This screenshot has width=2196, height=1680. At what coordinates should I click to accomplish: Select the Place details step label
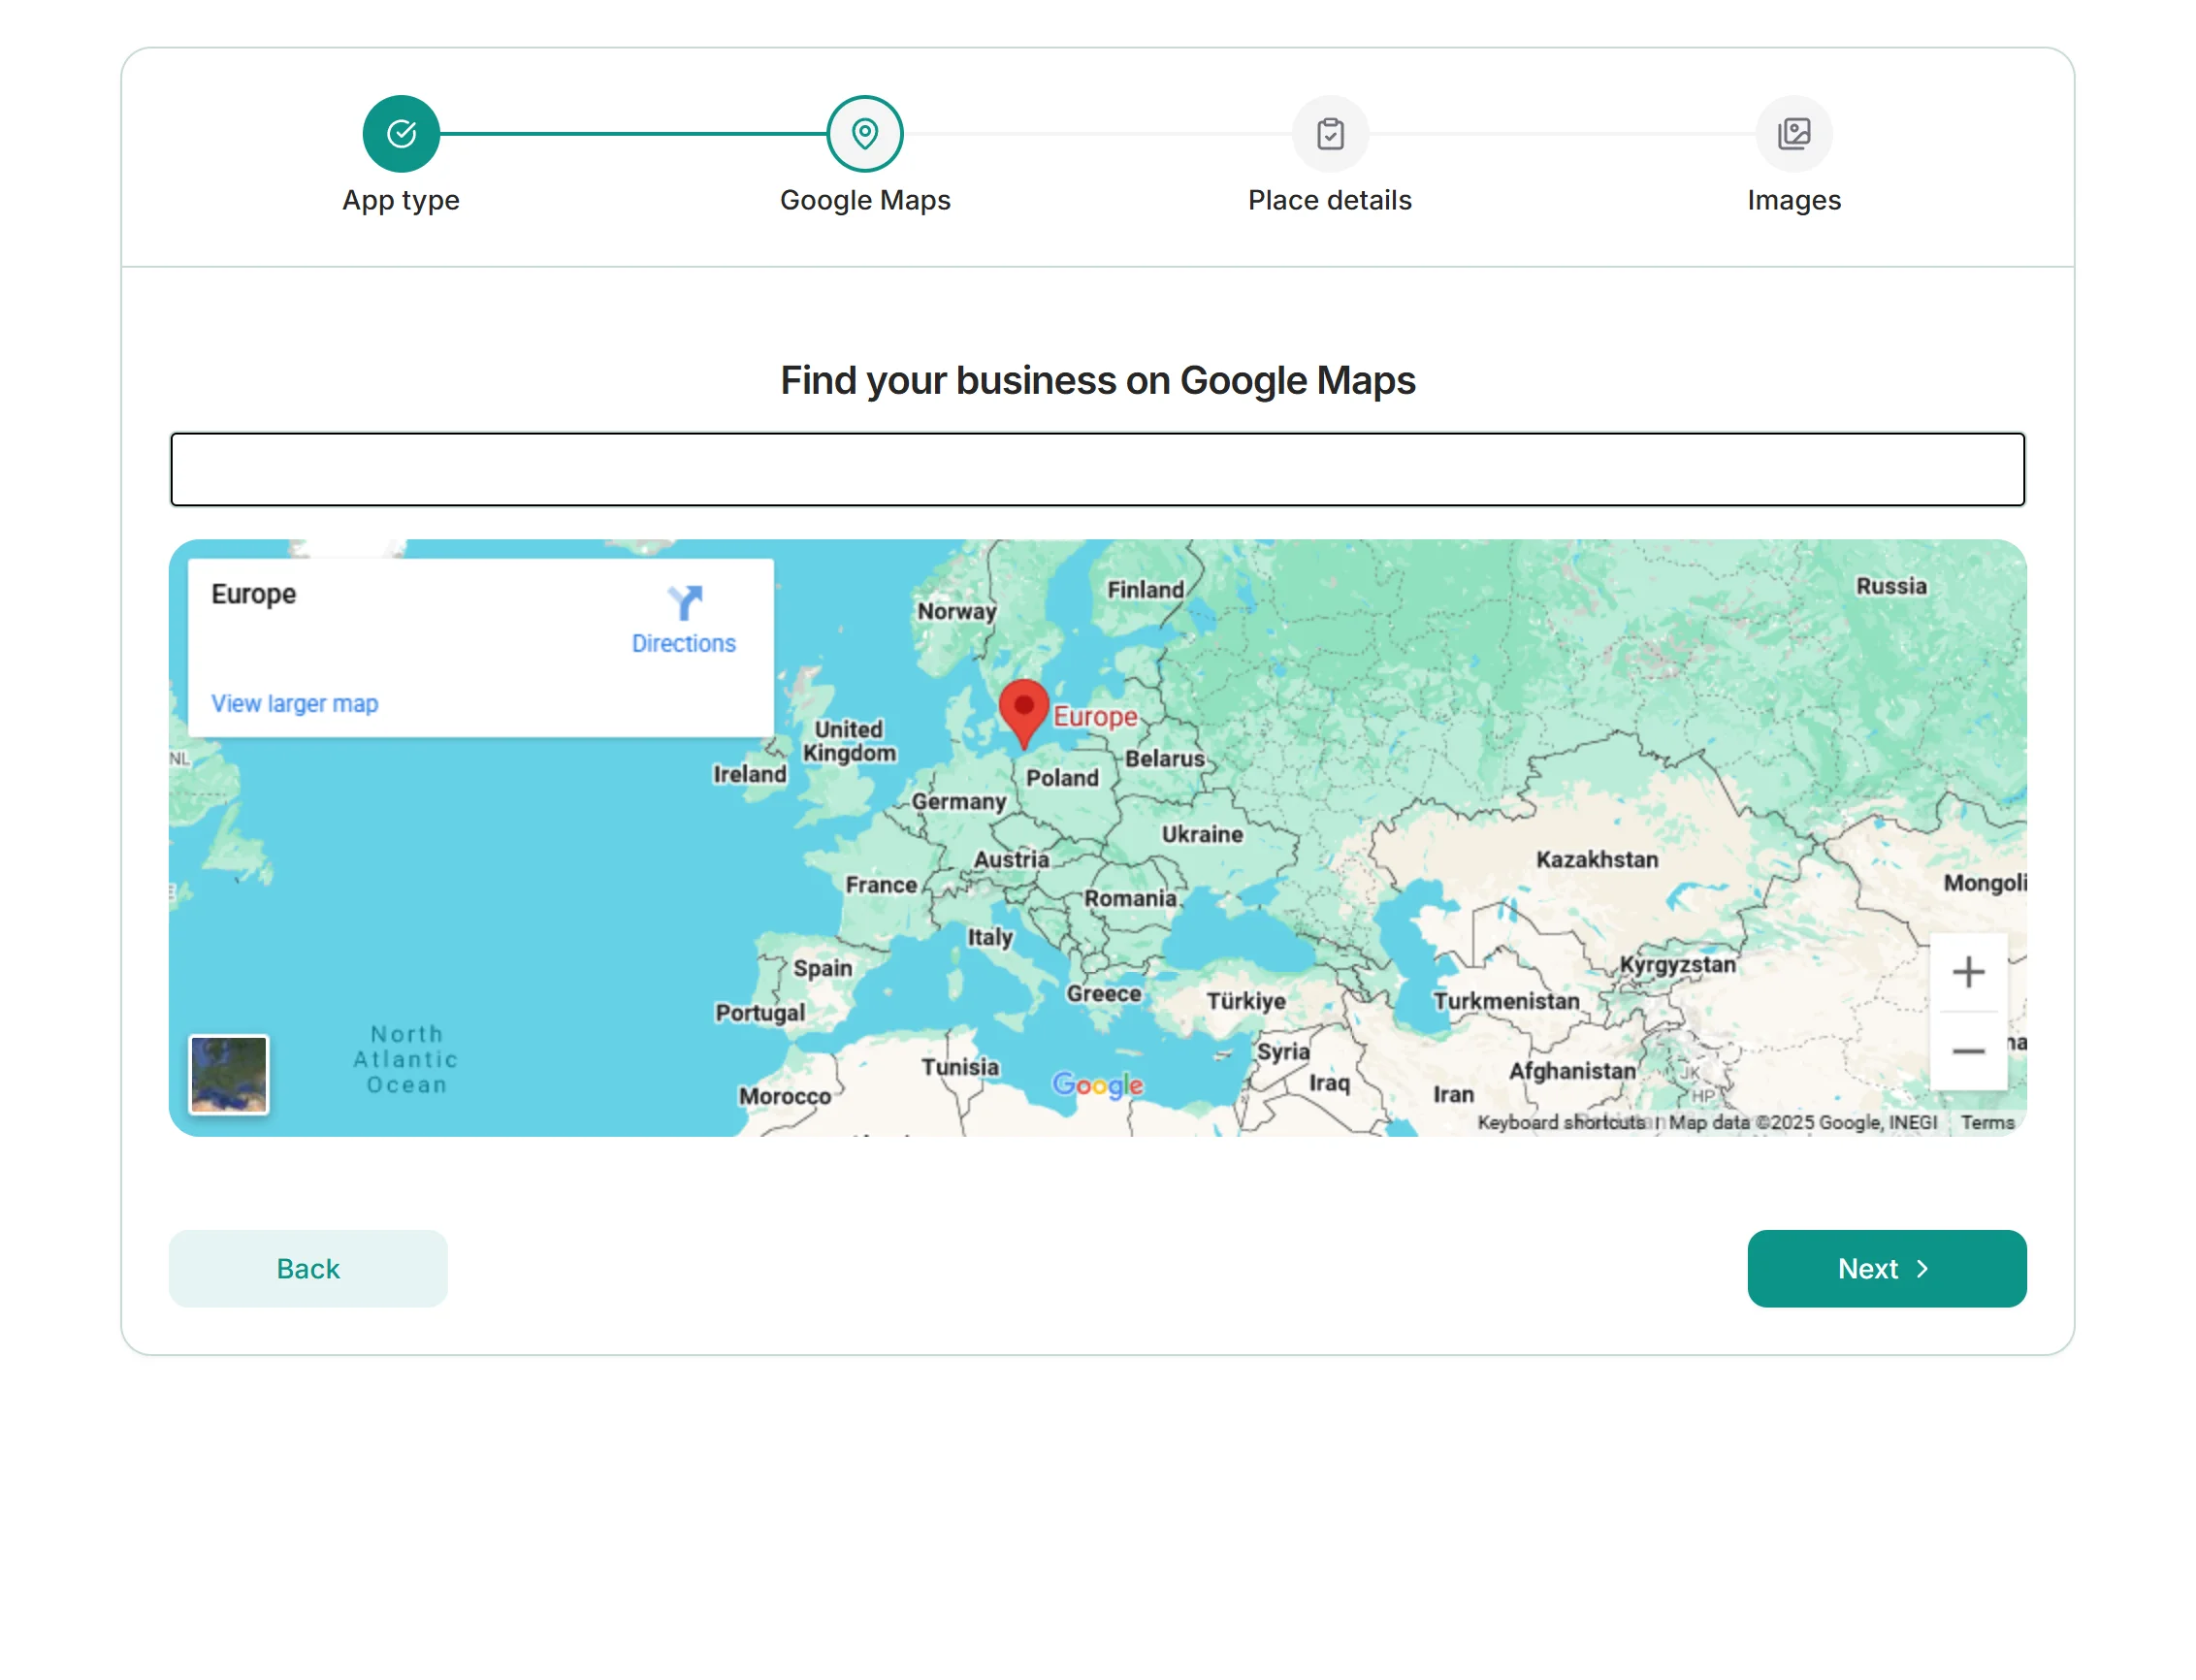[1329, 200]
